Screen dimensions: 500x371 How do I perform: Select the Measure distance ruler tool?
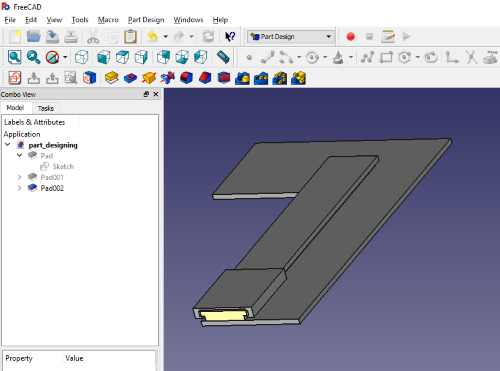click(x=223, y=57)
